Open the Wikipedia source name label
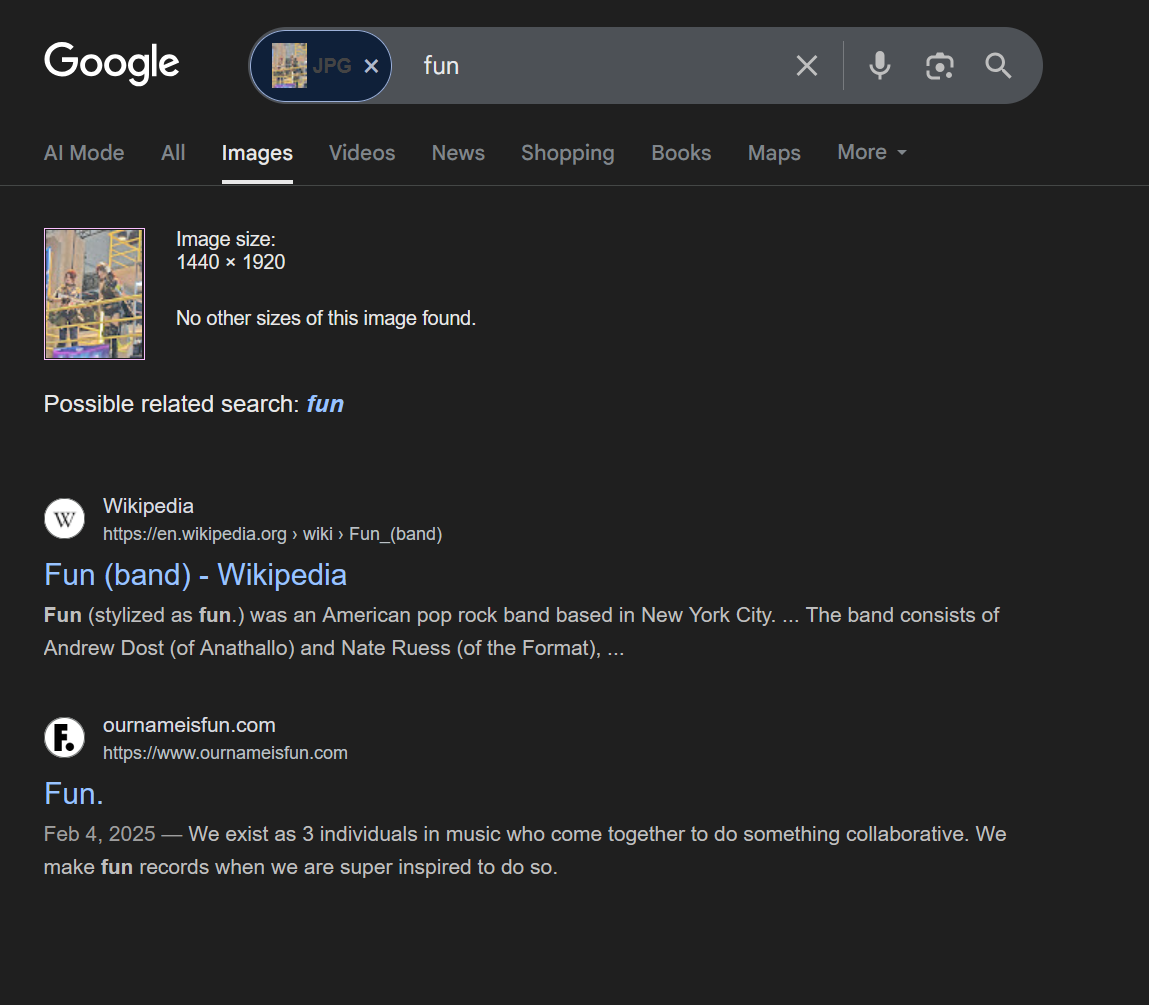 pos(148,506)
